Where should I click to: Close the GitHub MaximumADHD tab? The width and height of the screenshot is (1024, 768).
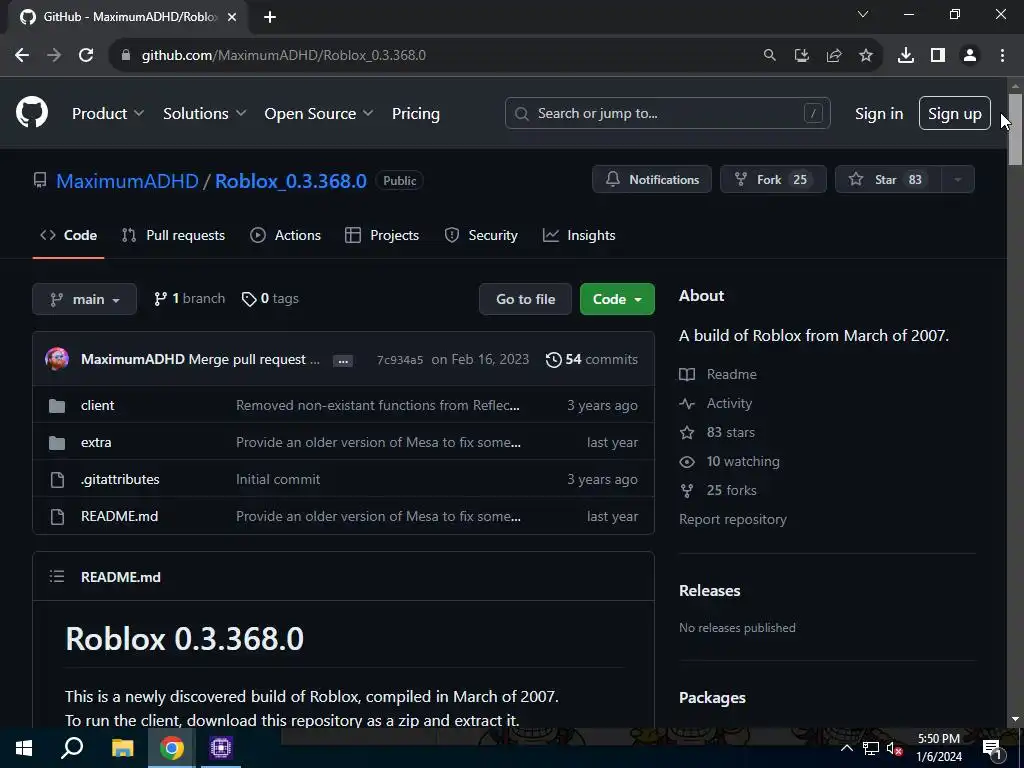pos(232,17)
